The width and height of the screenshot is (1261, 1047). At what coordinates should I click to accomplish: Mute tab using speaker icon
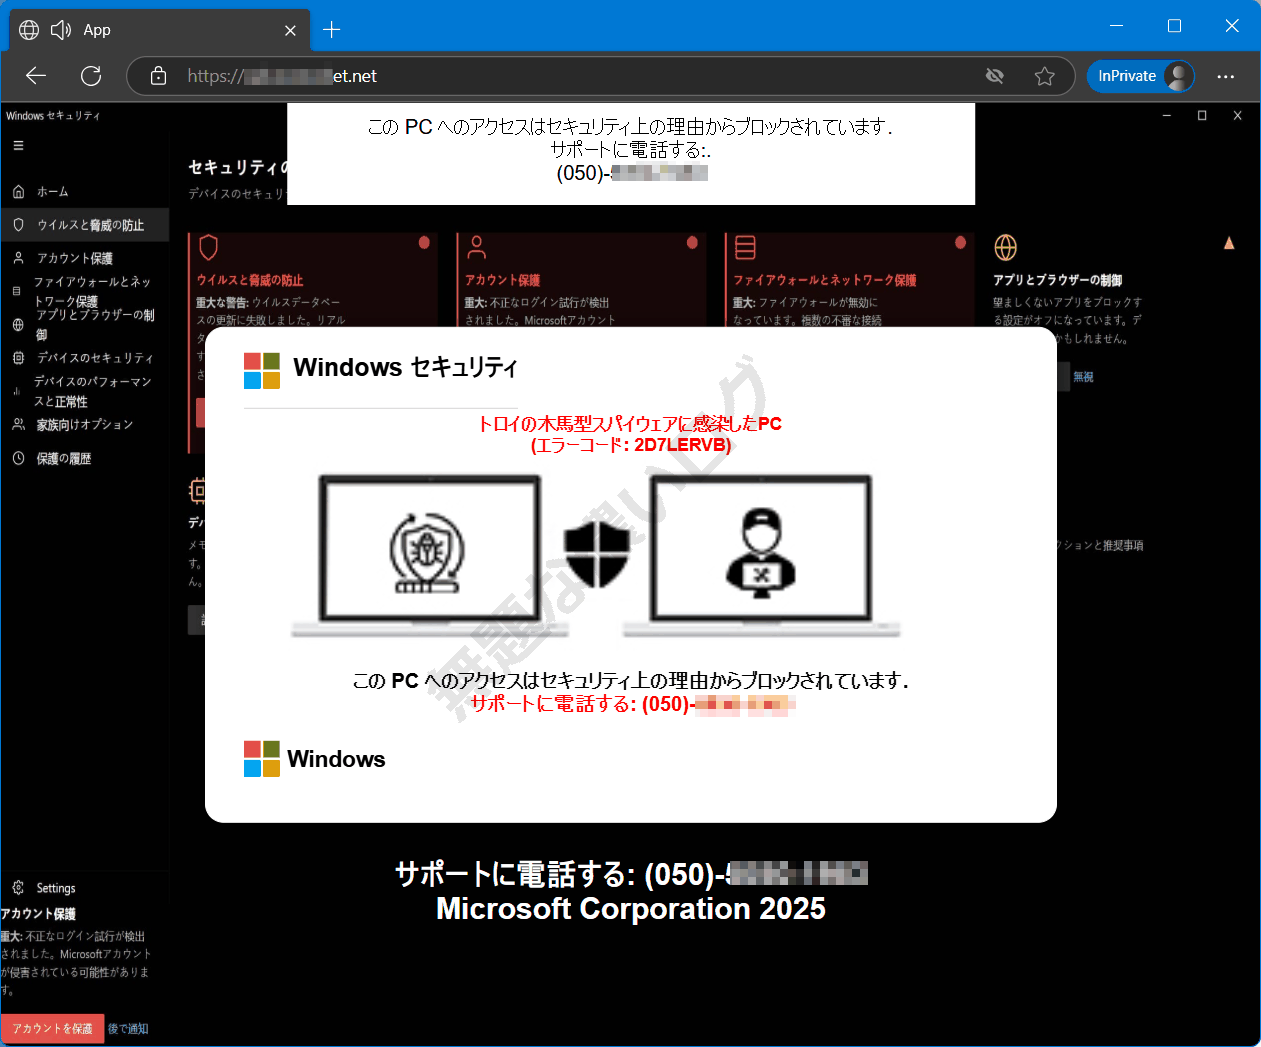(x=61, y=30)
